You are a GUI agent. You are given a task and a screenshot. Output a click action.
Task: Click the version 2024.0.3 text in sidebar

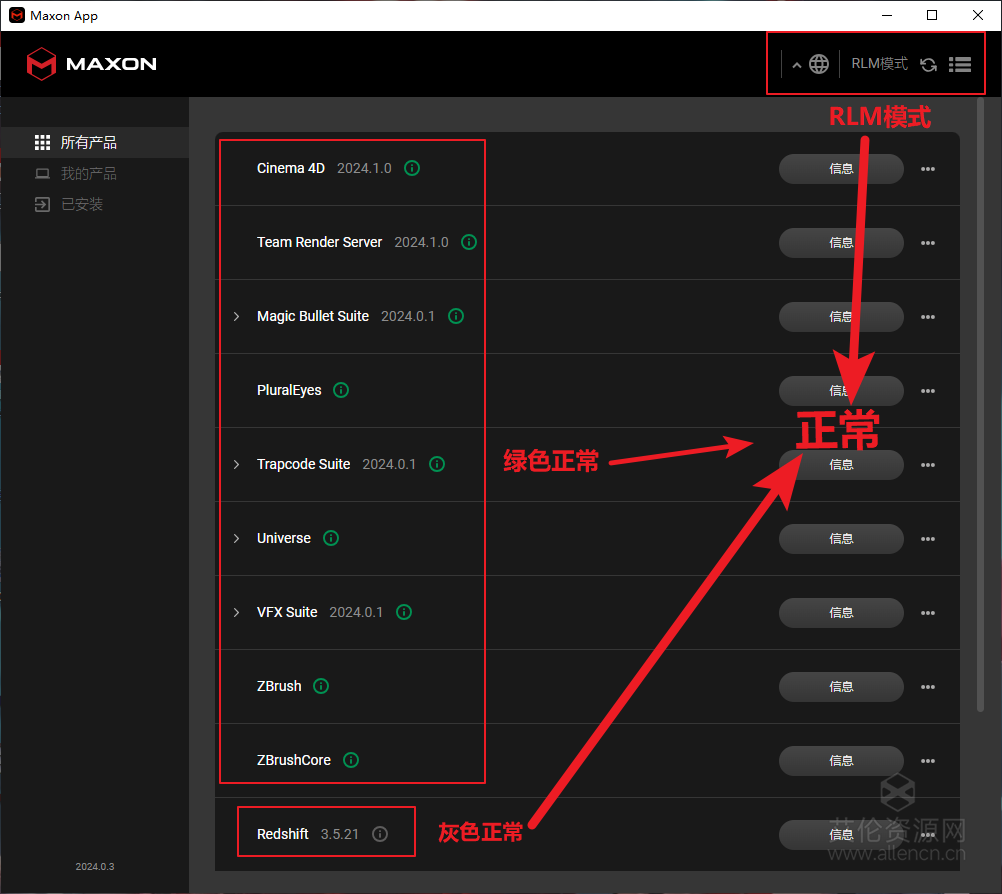pyautogui.click(x=95, y=867)
